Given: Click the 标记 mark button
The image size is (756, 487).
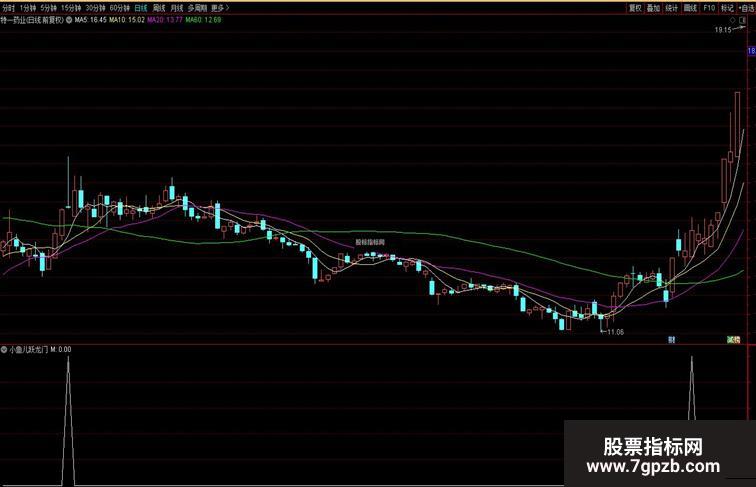Looking at the screenshot, I should click(727, 8).
